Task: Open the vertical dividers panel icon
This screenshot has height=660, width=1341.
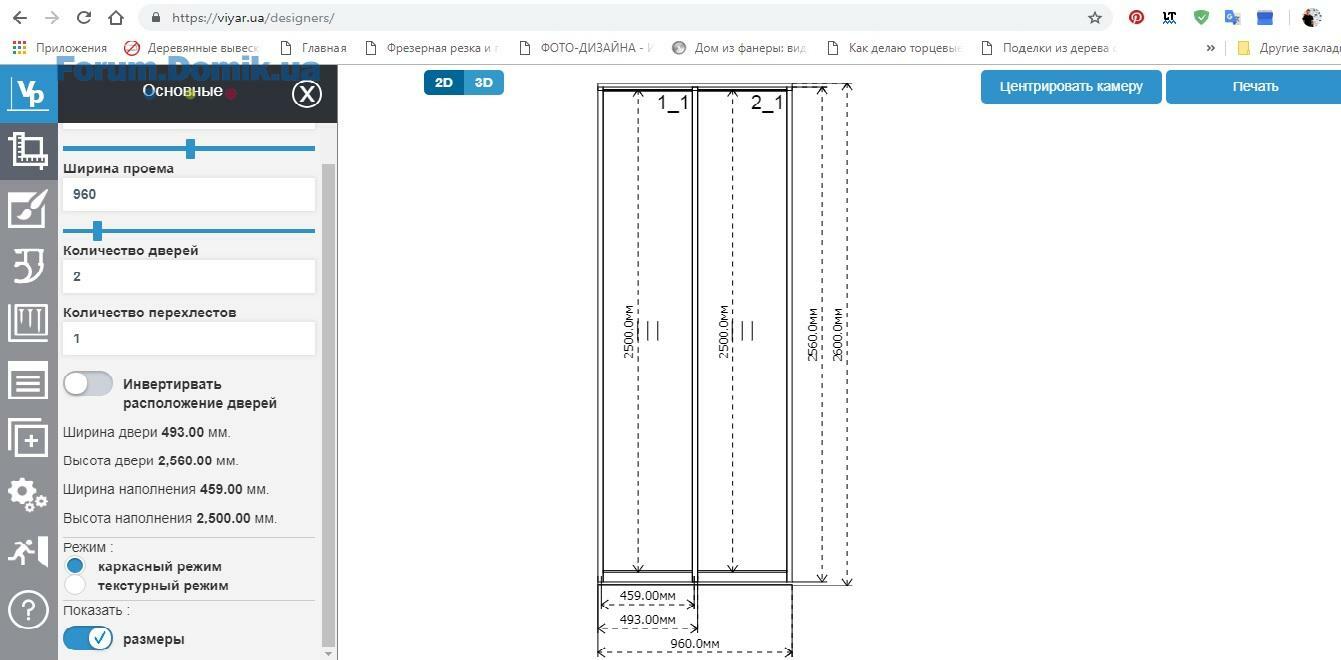Action: tap(28, 323)
